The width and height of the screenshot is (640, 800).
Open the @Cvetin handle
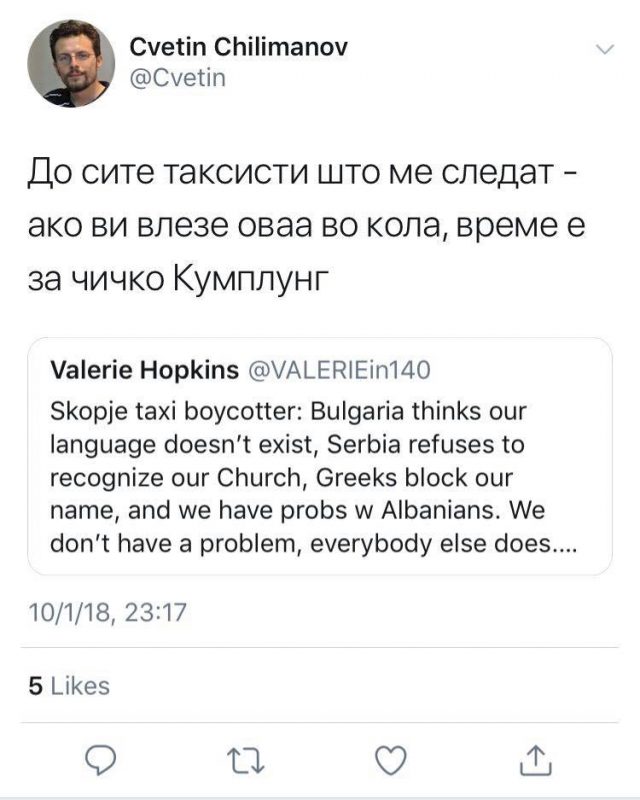178,77
